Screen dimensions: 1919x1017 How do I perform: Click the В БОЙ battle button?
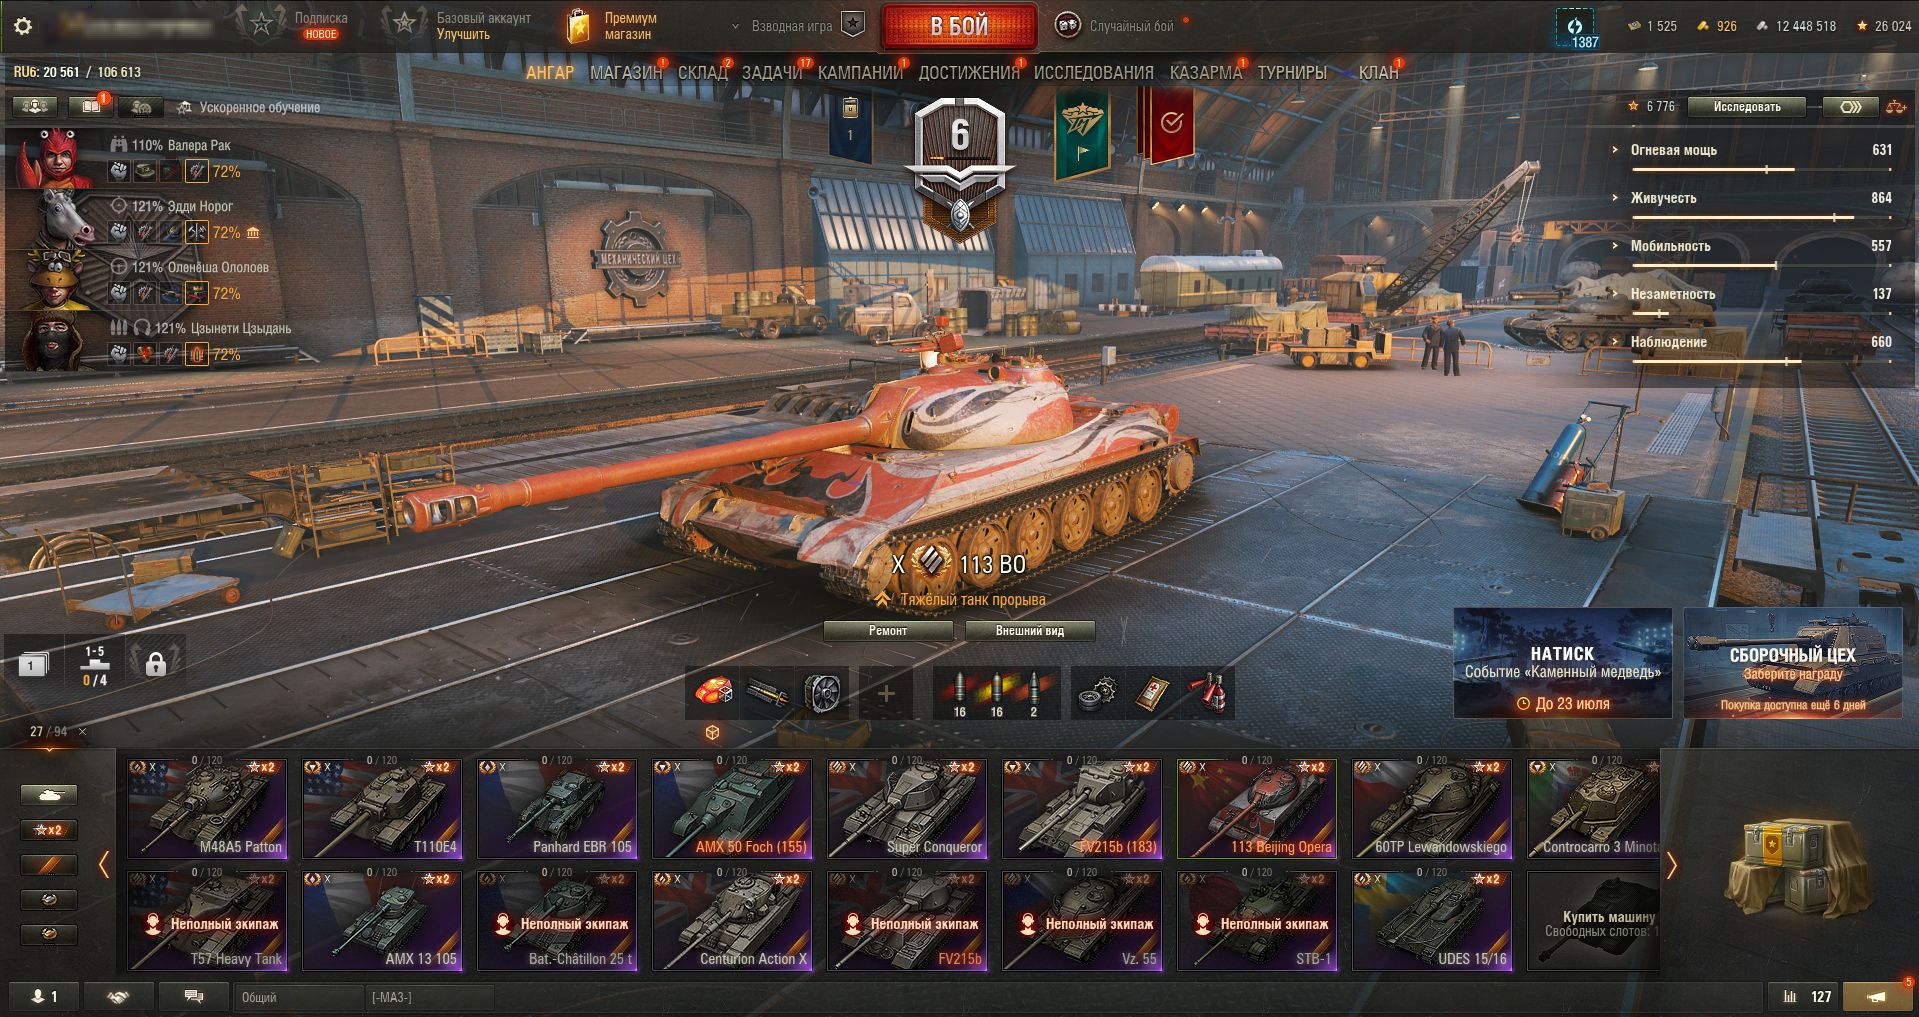pos(959,26)
